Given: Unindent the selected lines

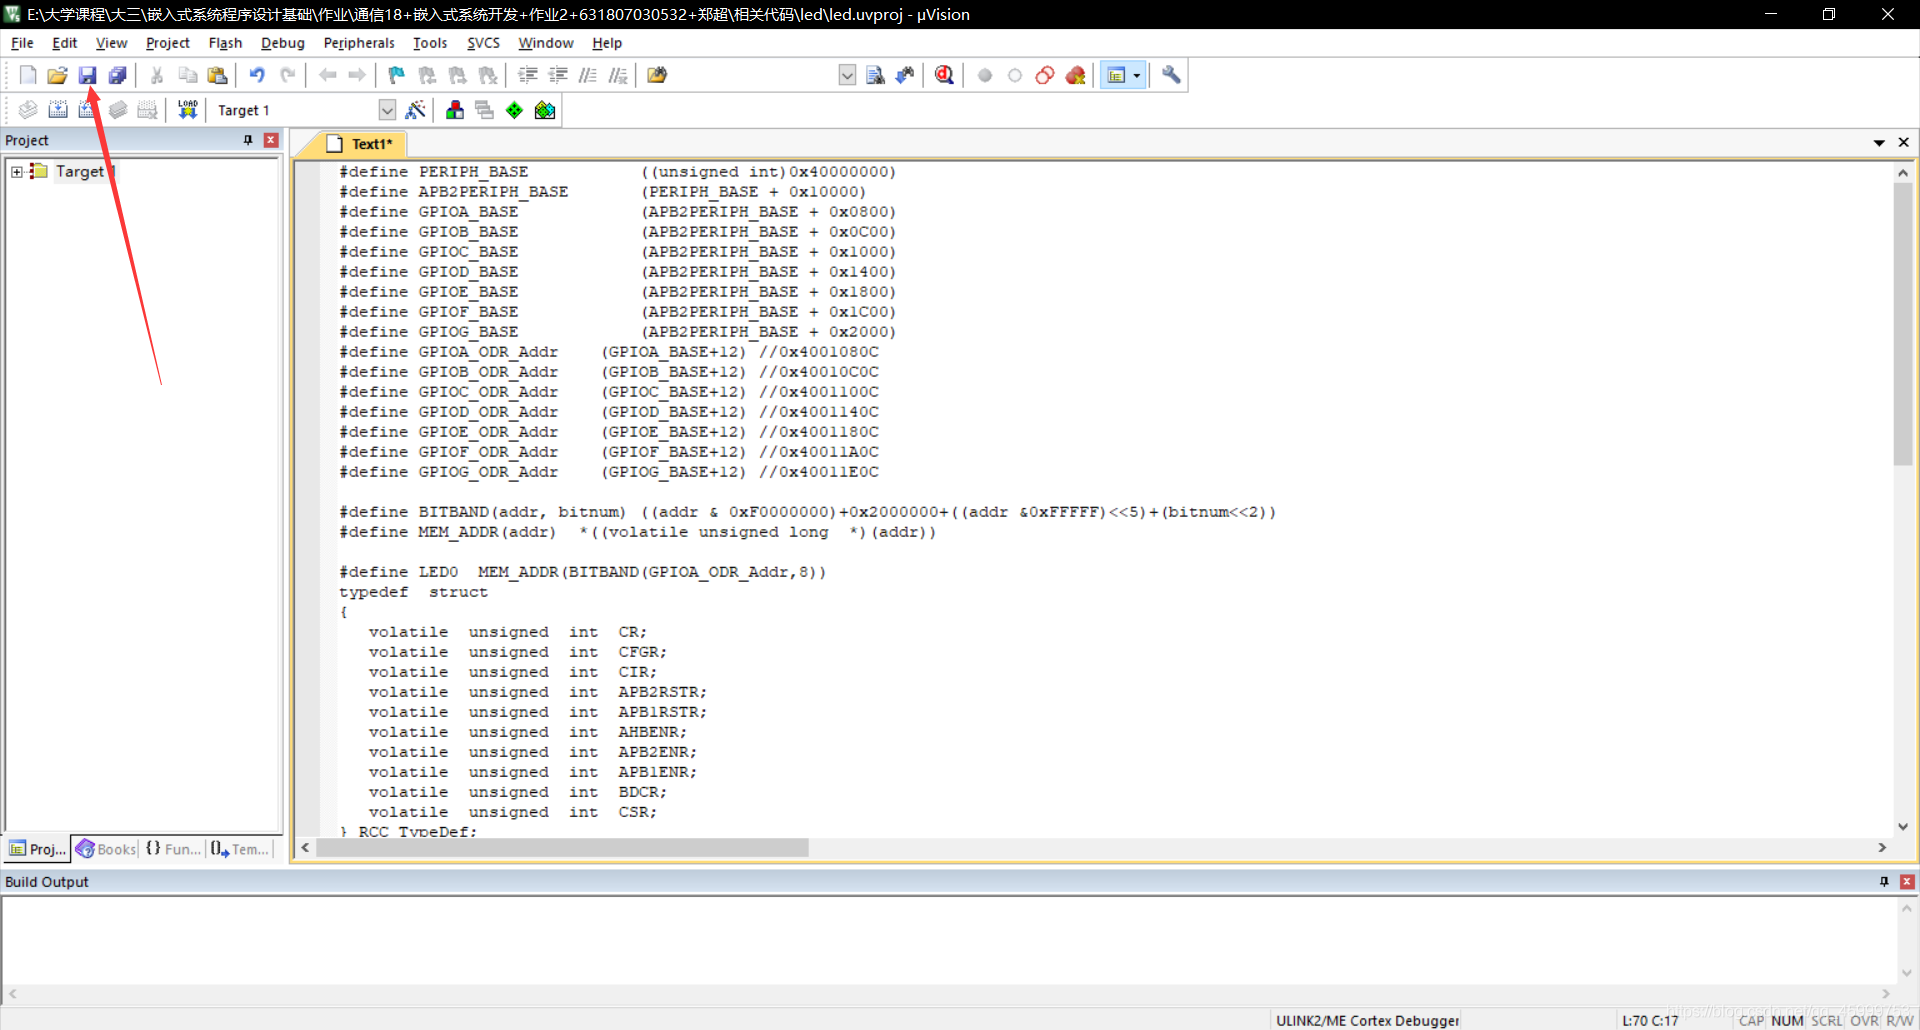Looking at the screenshot, I should point(558,75).
